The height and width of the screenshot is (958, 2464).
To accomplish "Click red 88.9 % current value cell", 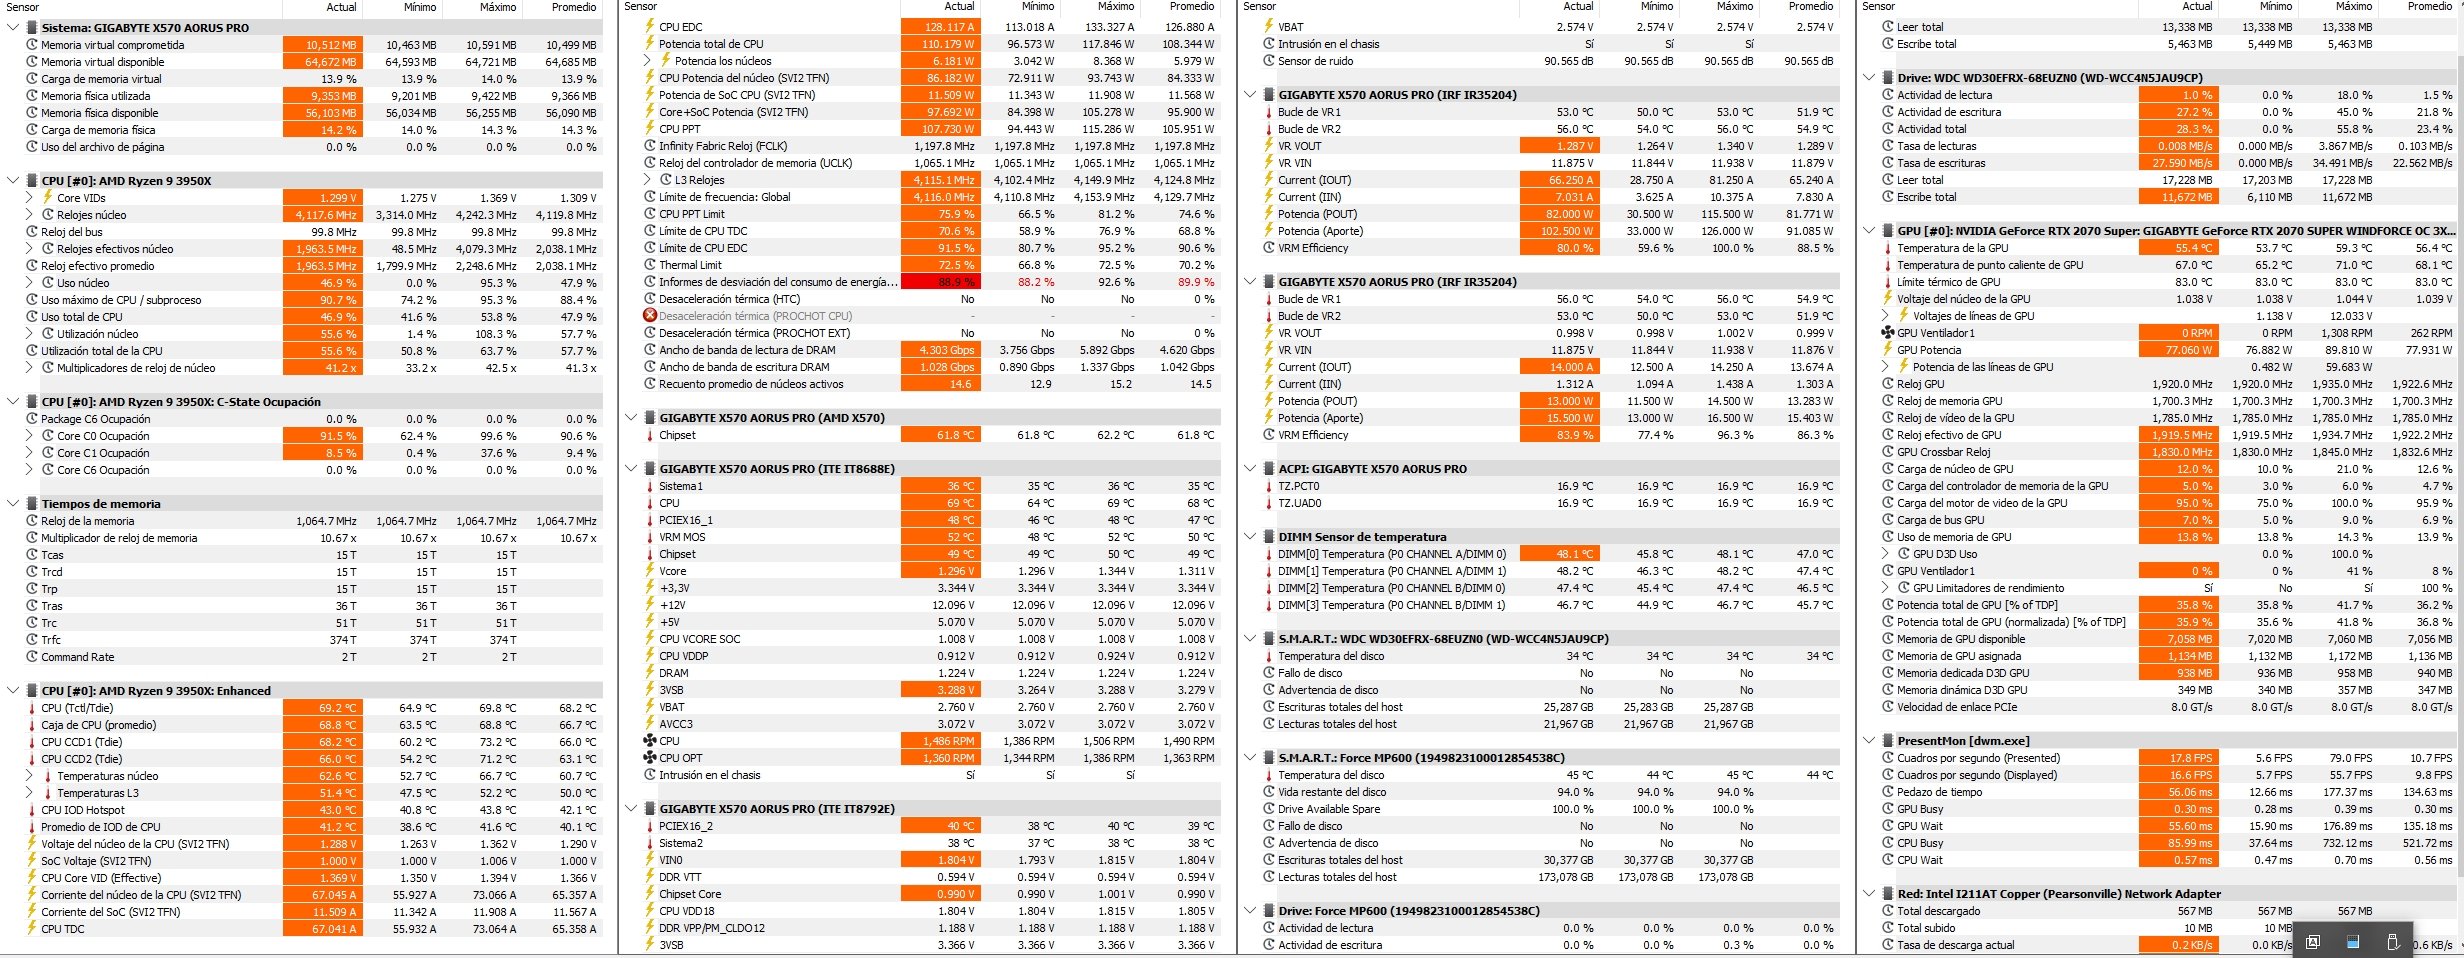I will 940,282.
